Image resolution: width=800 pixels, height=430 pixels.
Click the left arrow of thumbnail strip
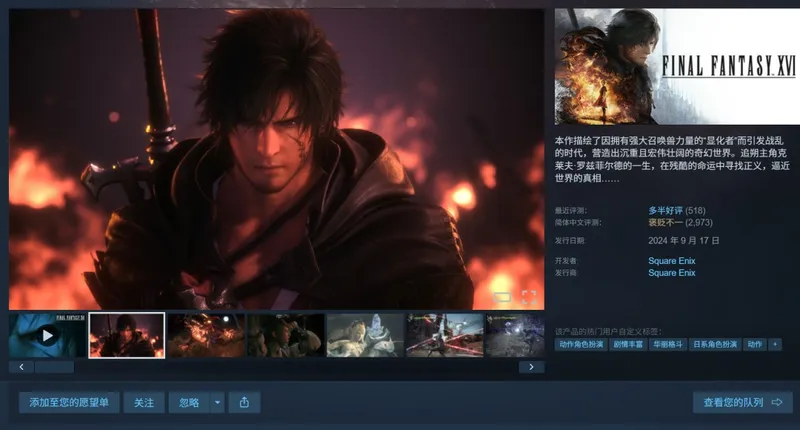click(21, 367)
